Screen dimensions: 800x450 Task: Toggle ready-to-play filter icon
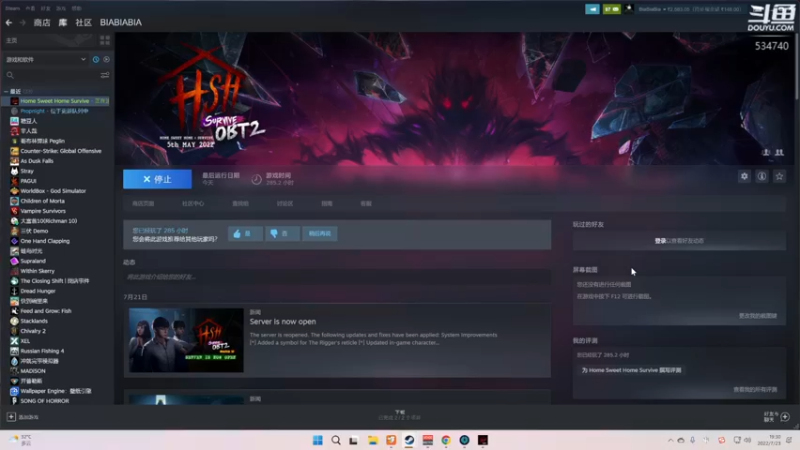106,59
